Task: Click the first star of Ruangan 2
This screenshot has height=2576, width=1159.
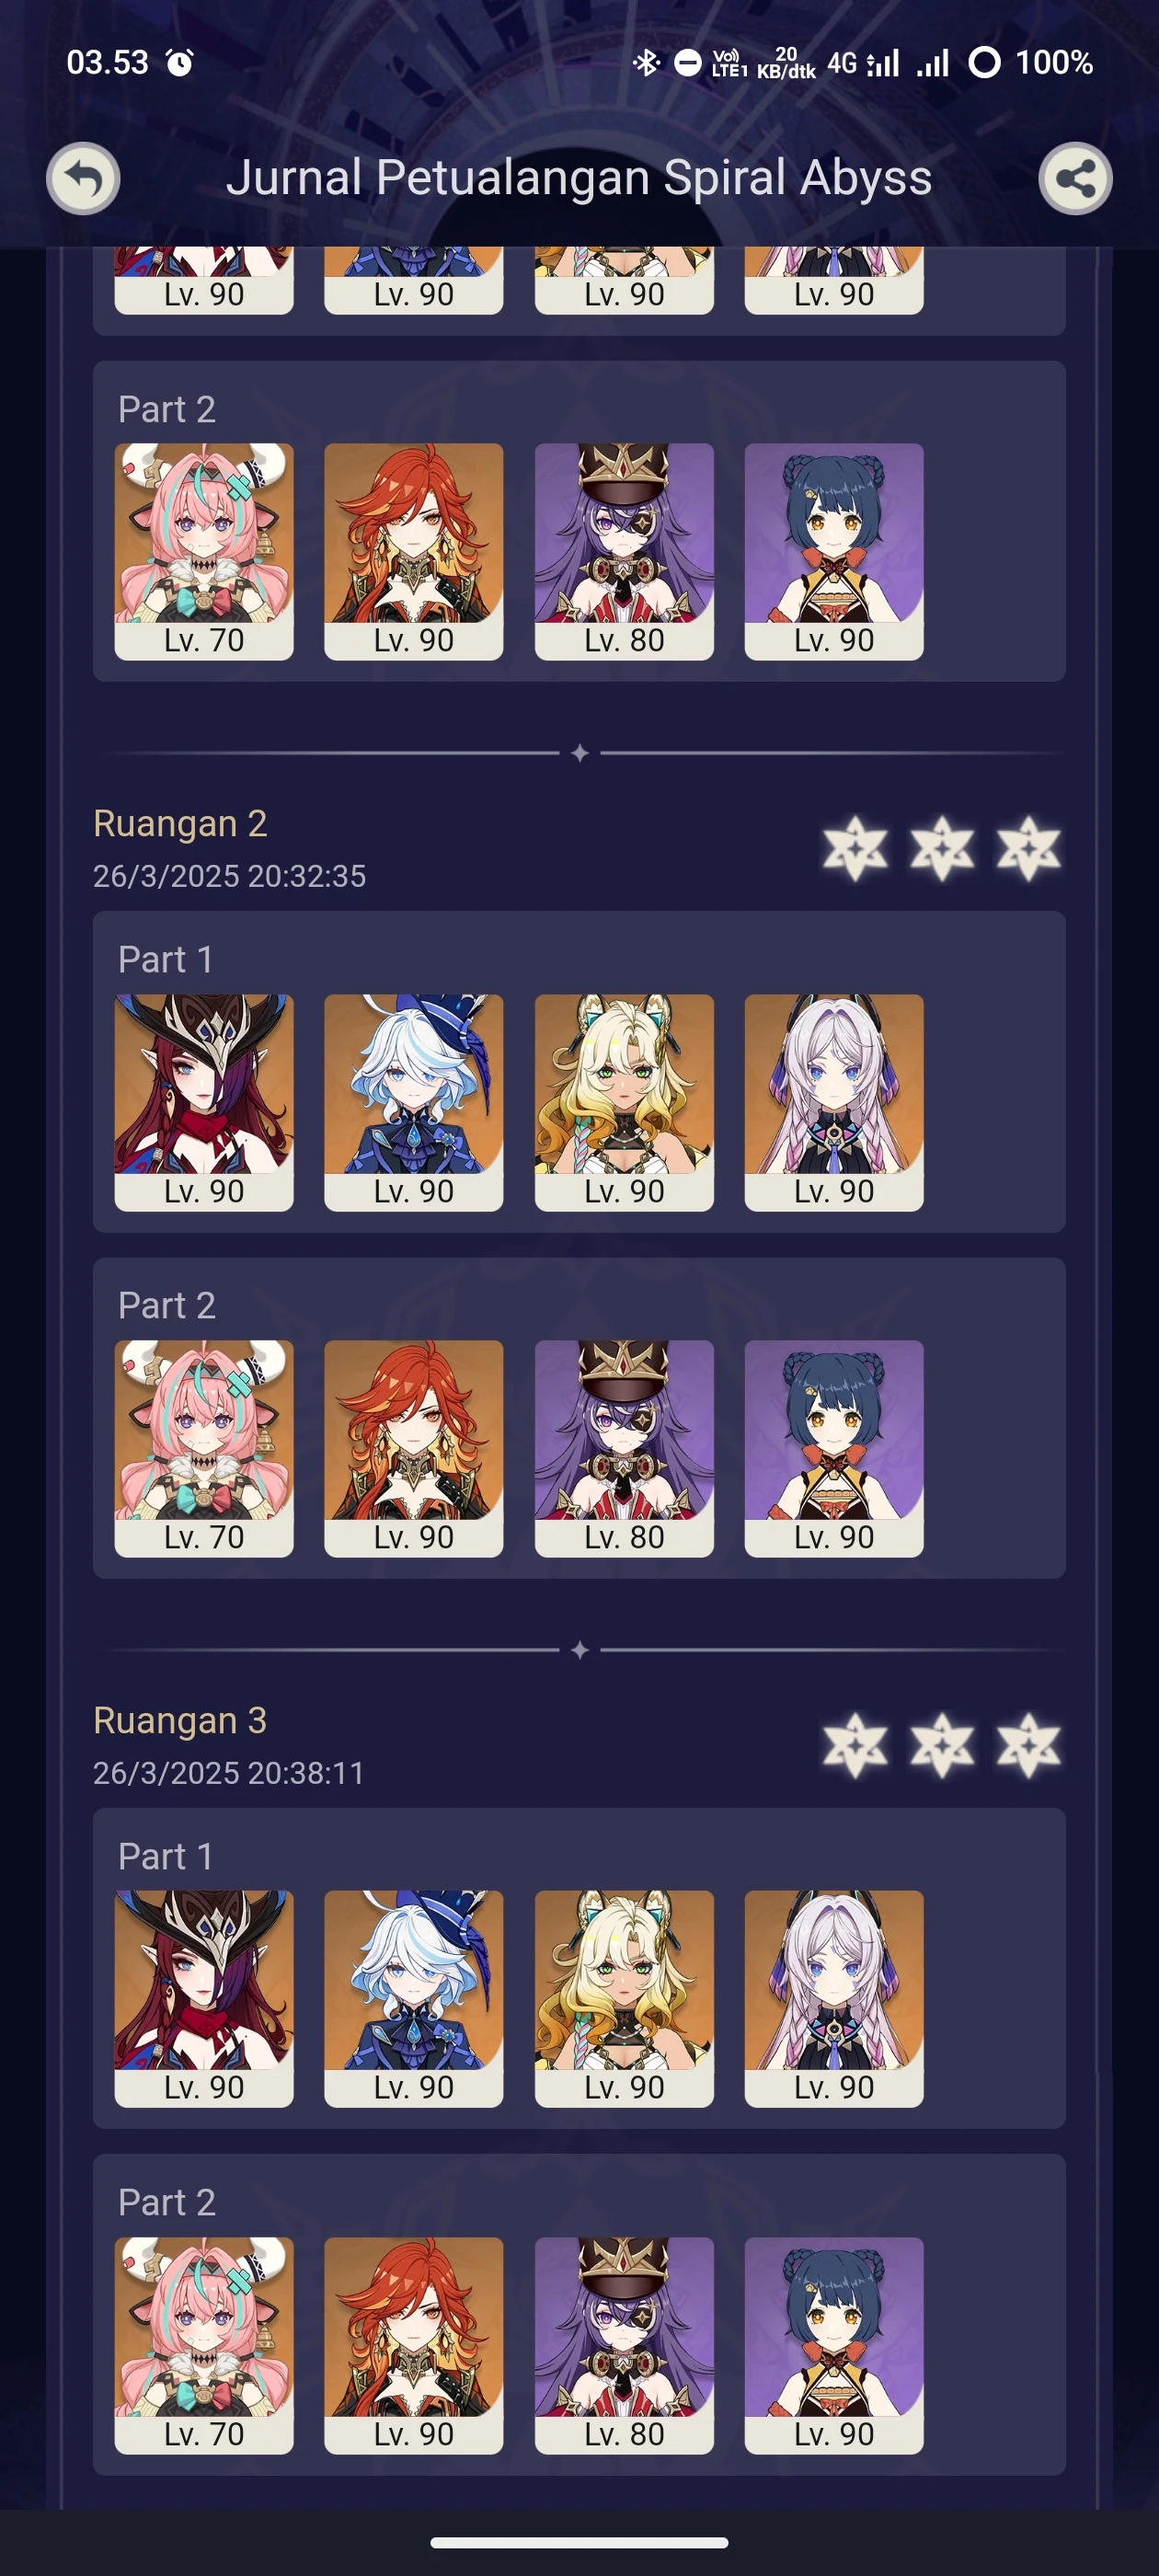Action: click(855, 848)
